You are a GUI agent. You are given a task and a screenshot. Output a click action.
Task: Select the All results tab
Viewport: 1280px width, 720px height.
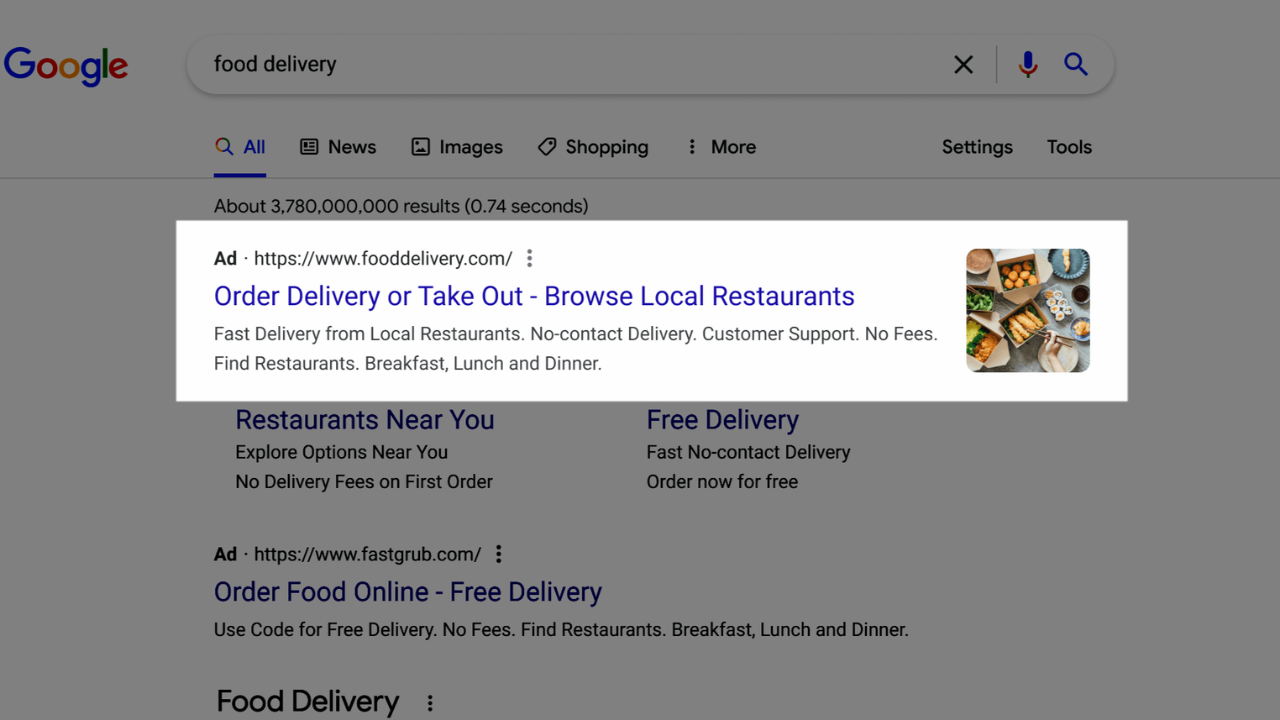coord(240,147)
